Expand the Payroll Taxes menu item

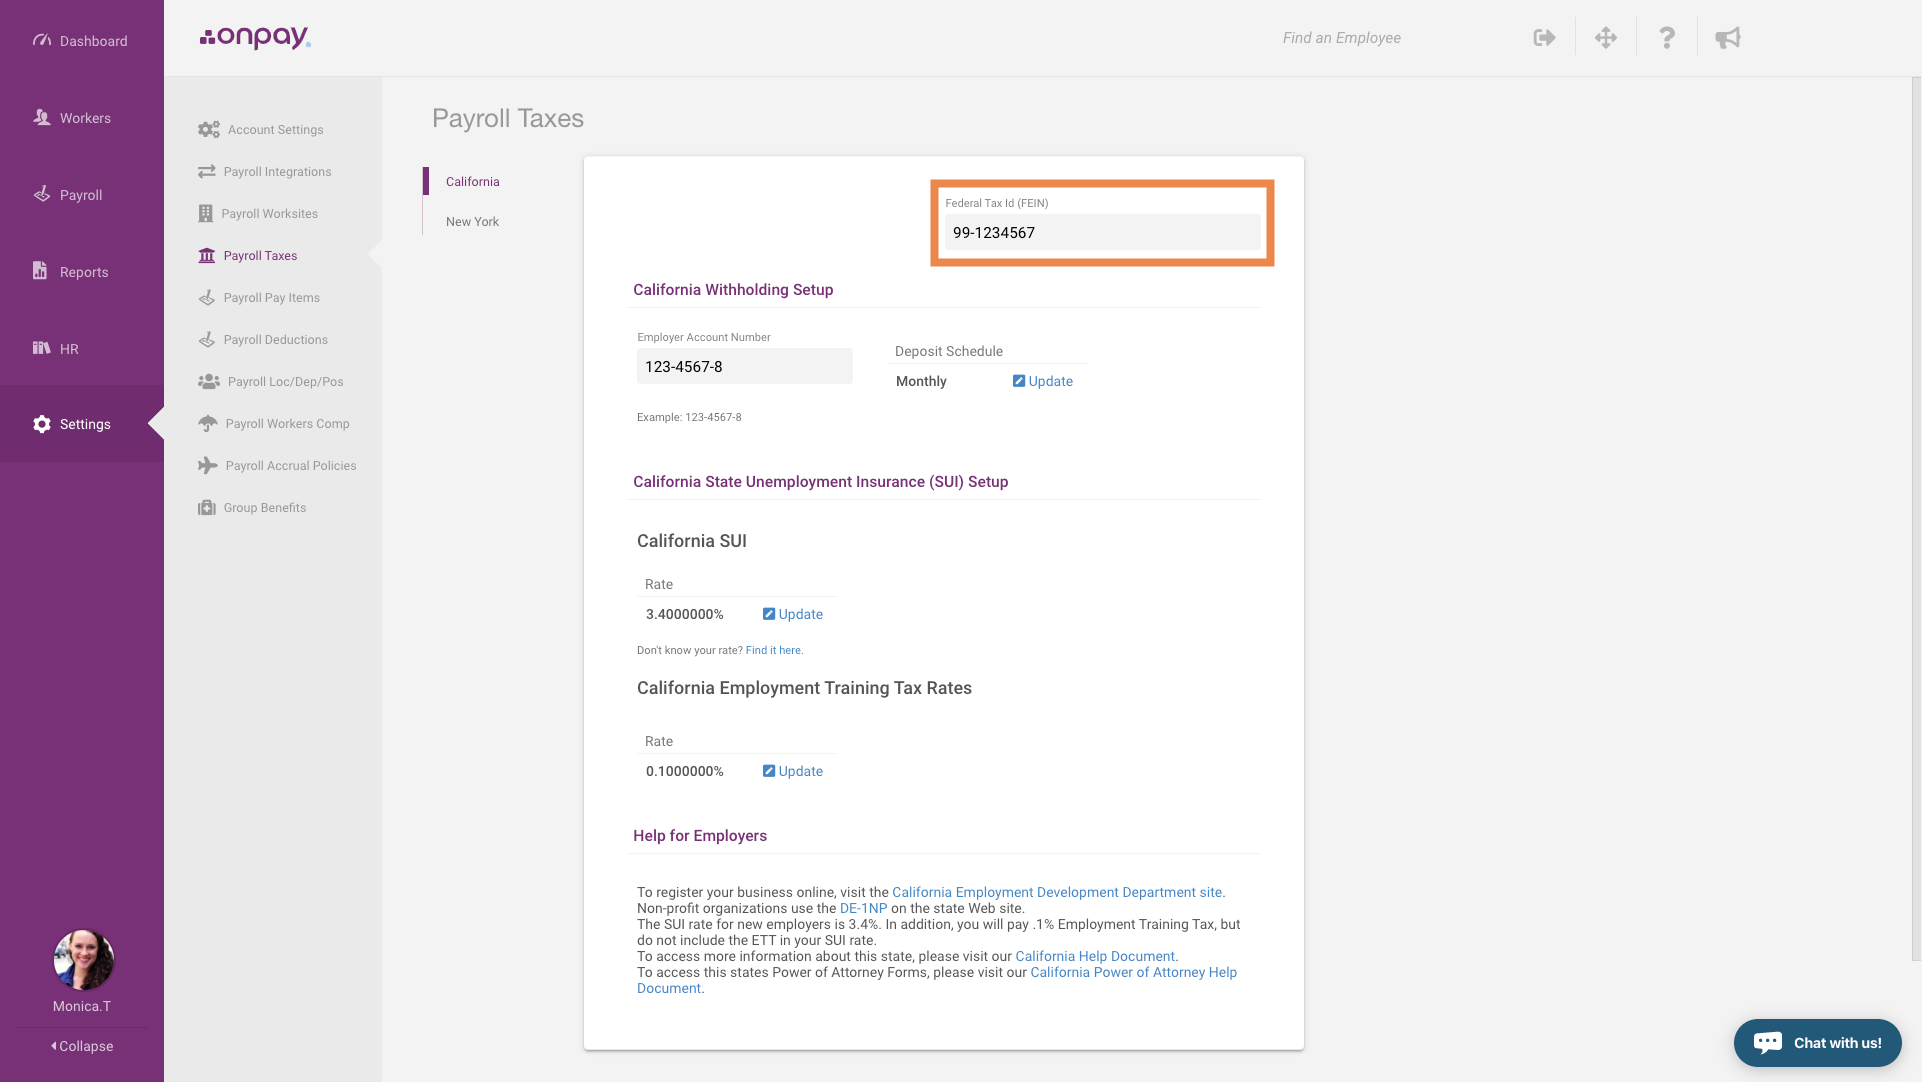click(x=260, y=255)
